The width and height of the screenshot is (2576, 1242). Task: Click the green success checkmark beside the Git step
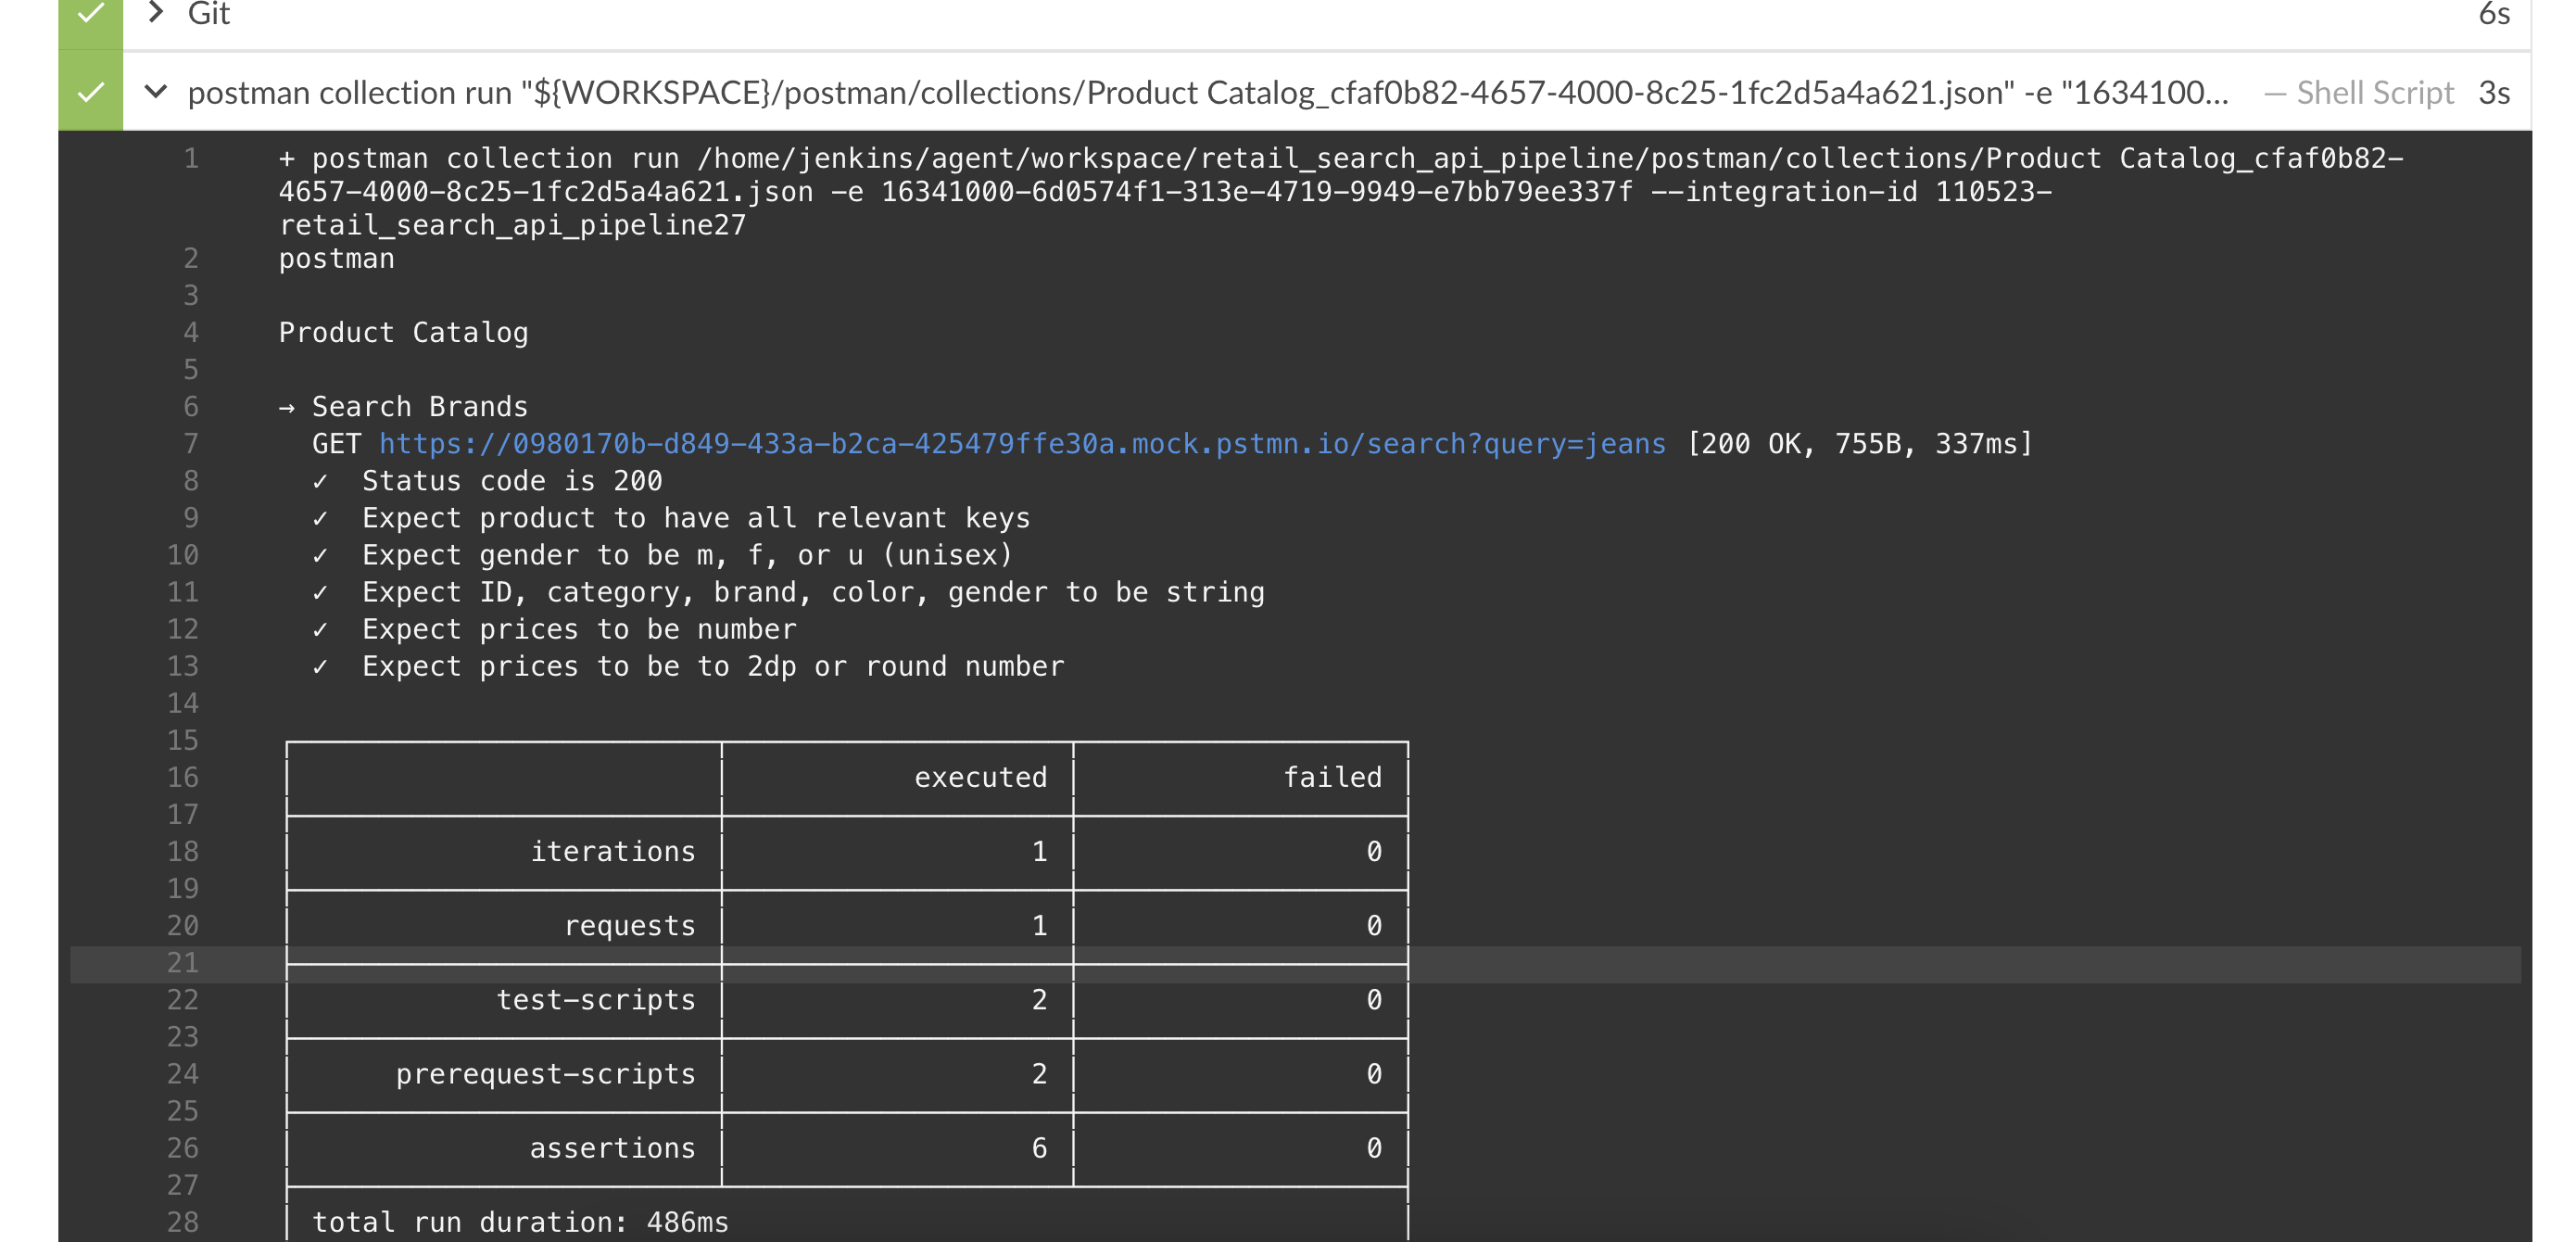(90, 14)
